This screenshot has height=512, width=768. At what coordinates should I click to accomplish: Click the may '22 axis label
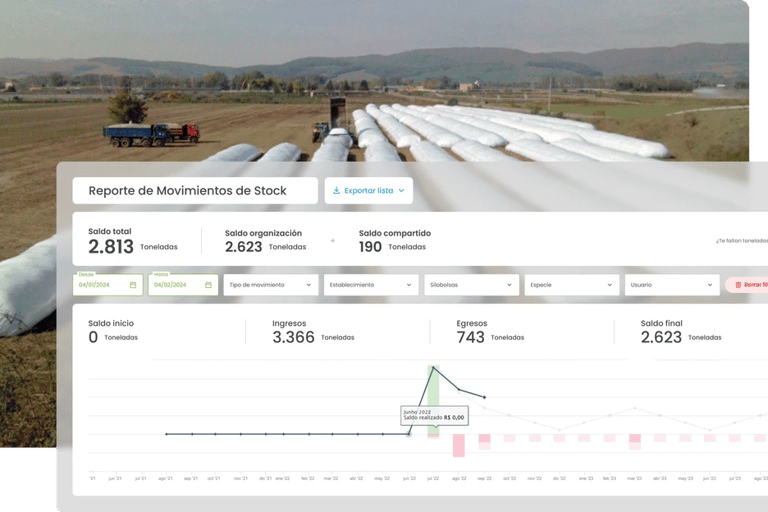tap(382, 478)
